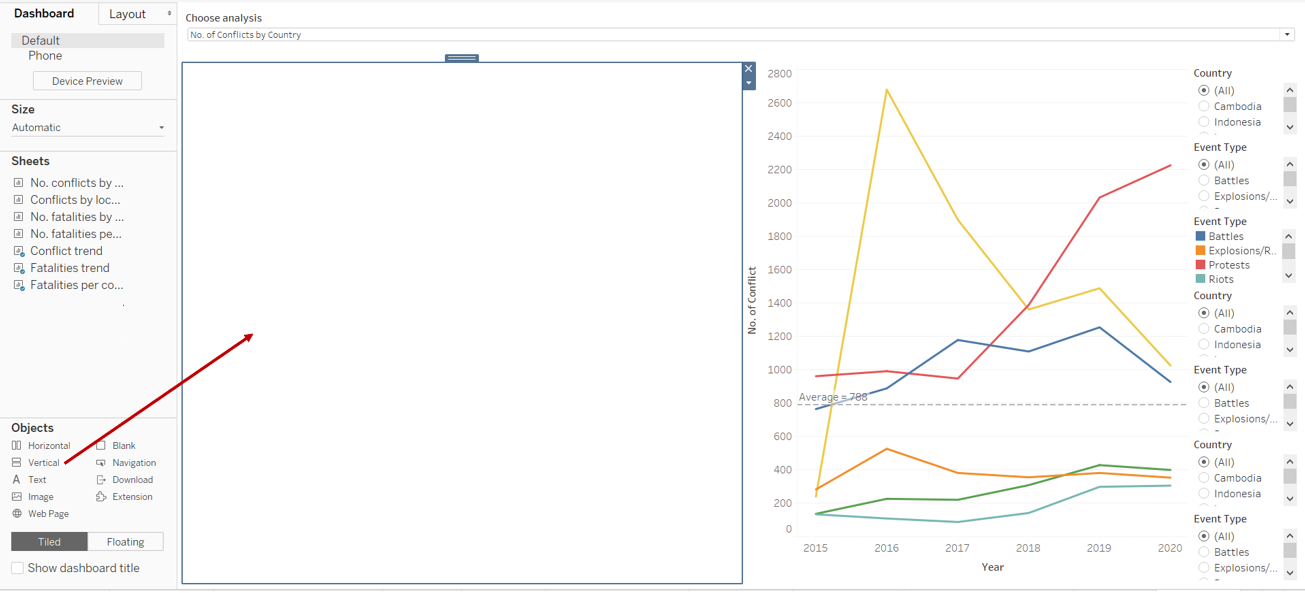Open the Conflict trend sheet
This screenshot has height=593, width=1305.
pos(66,251)
